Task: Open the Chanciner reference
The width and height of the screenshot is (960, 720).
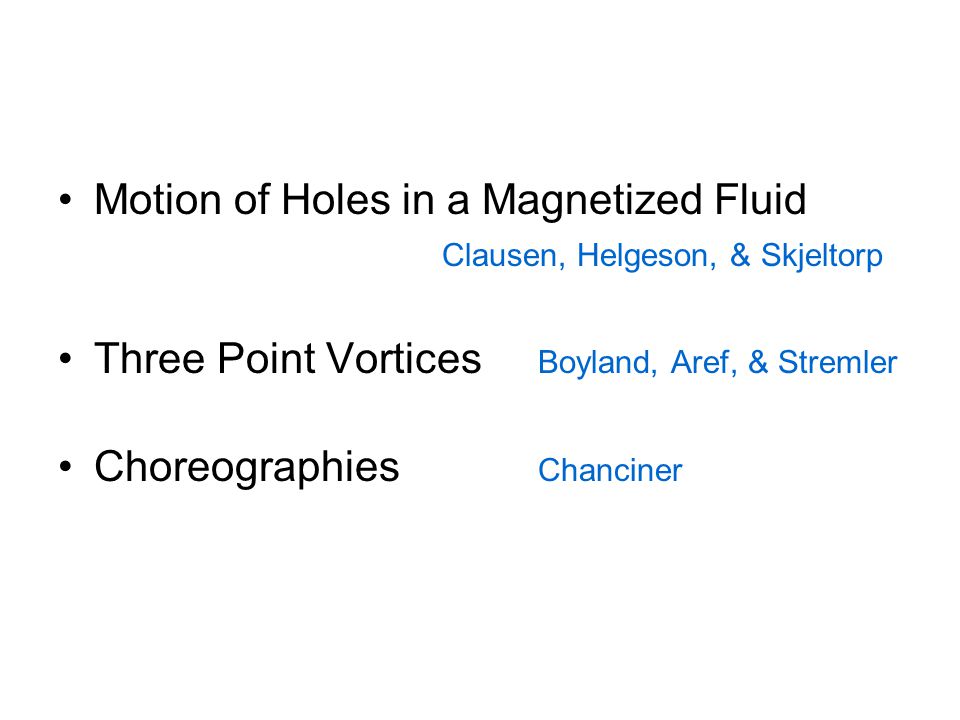Action: 610,470
